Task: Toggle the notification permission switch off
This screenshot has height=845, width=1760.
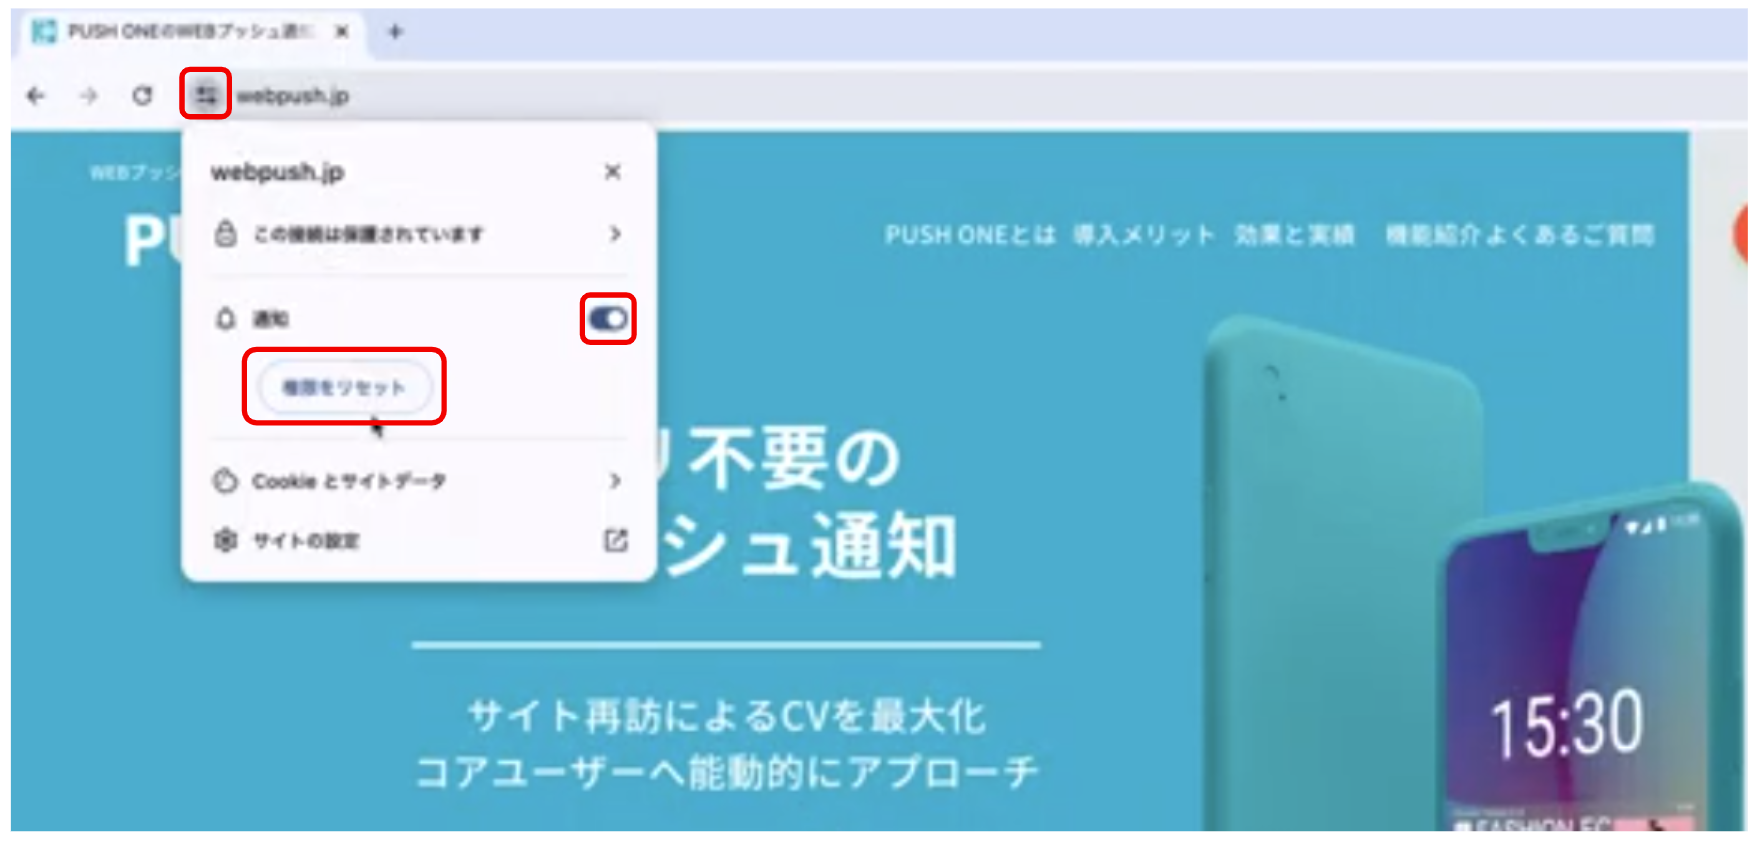Action: [608, 318]
